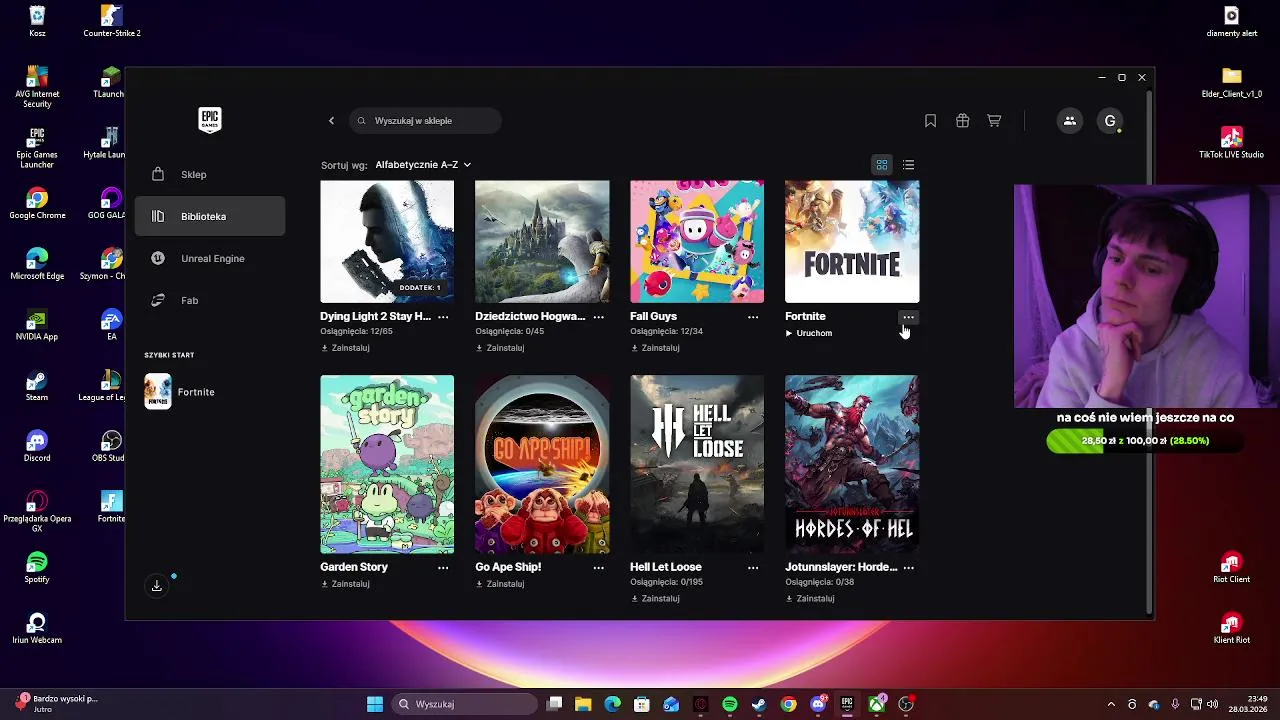Open options menu for Garden Story
Viewport: 1280px width, 720px height.
click(443, 567)
